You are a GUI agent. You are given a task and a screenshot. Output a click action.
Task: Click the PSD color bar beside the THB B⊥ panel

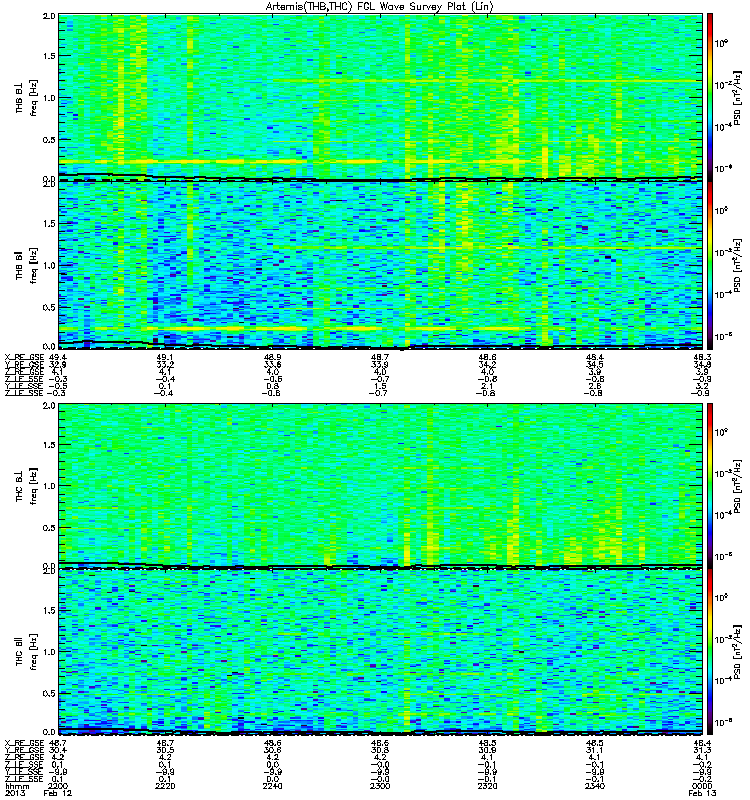pyautogui.click(x=710, y=97)
